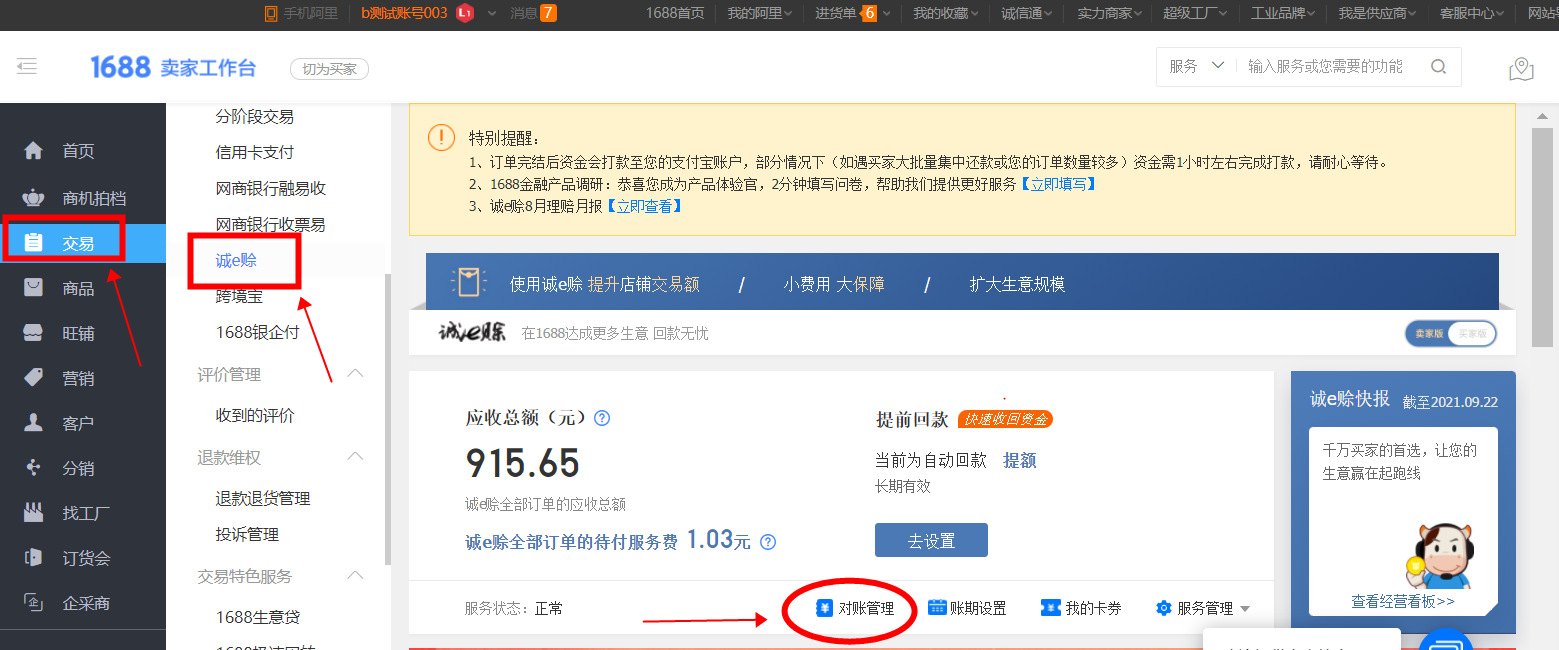The width and height of the screenshot is (1559, 650).
Task: Toggle the 卖家版/买家版 switch
Action: pyautogui.click(x=1450, y=334)
